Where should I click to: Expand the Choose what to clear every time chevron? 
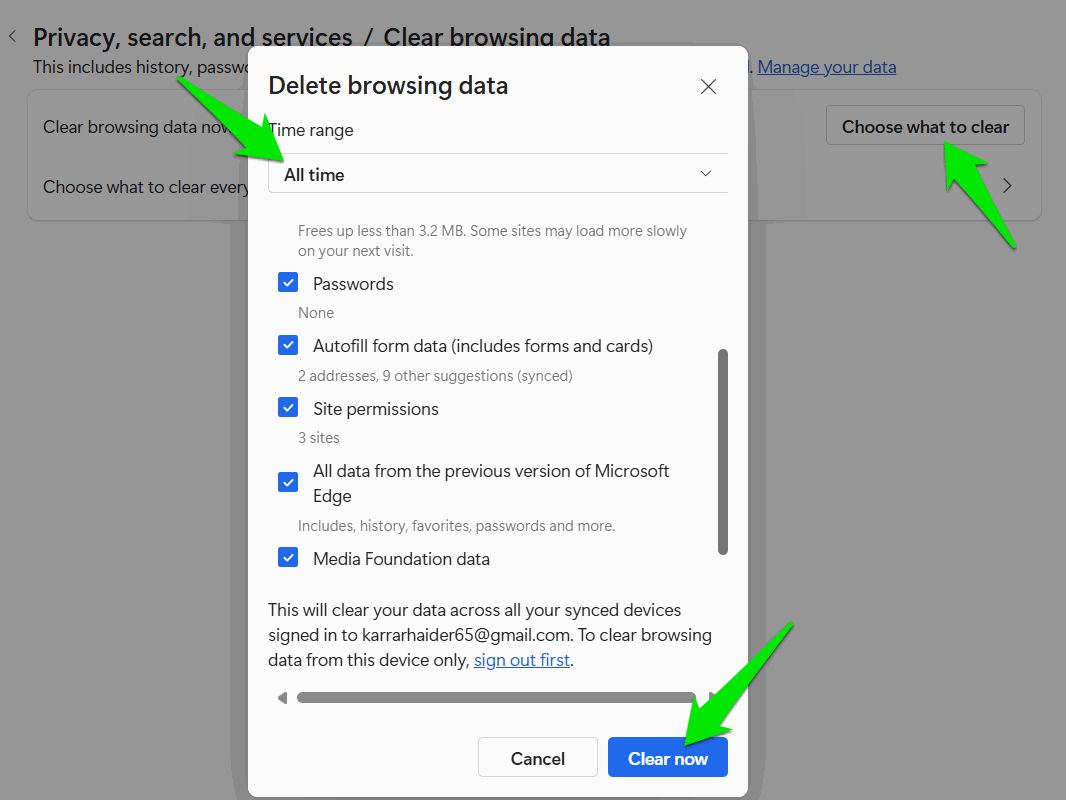point(1007,186)
